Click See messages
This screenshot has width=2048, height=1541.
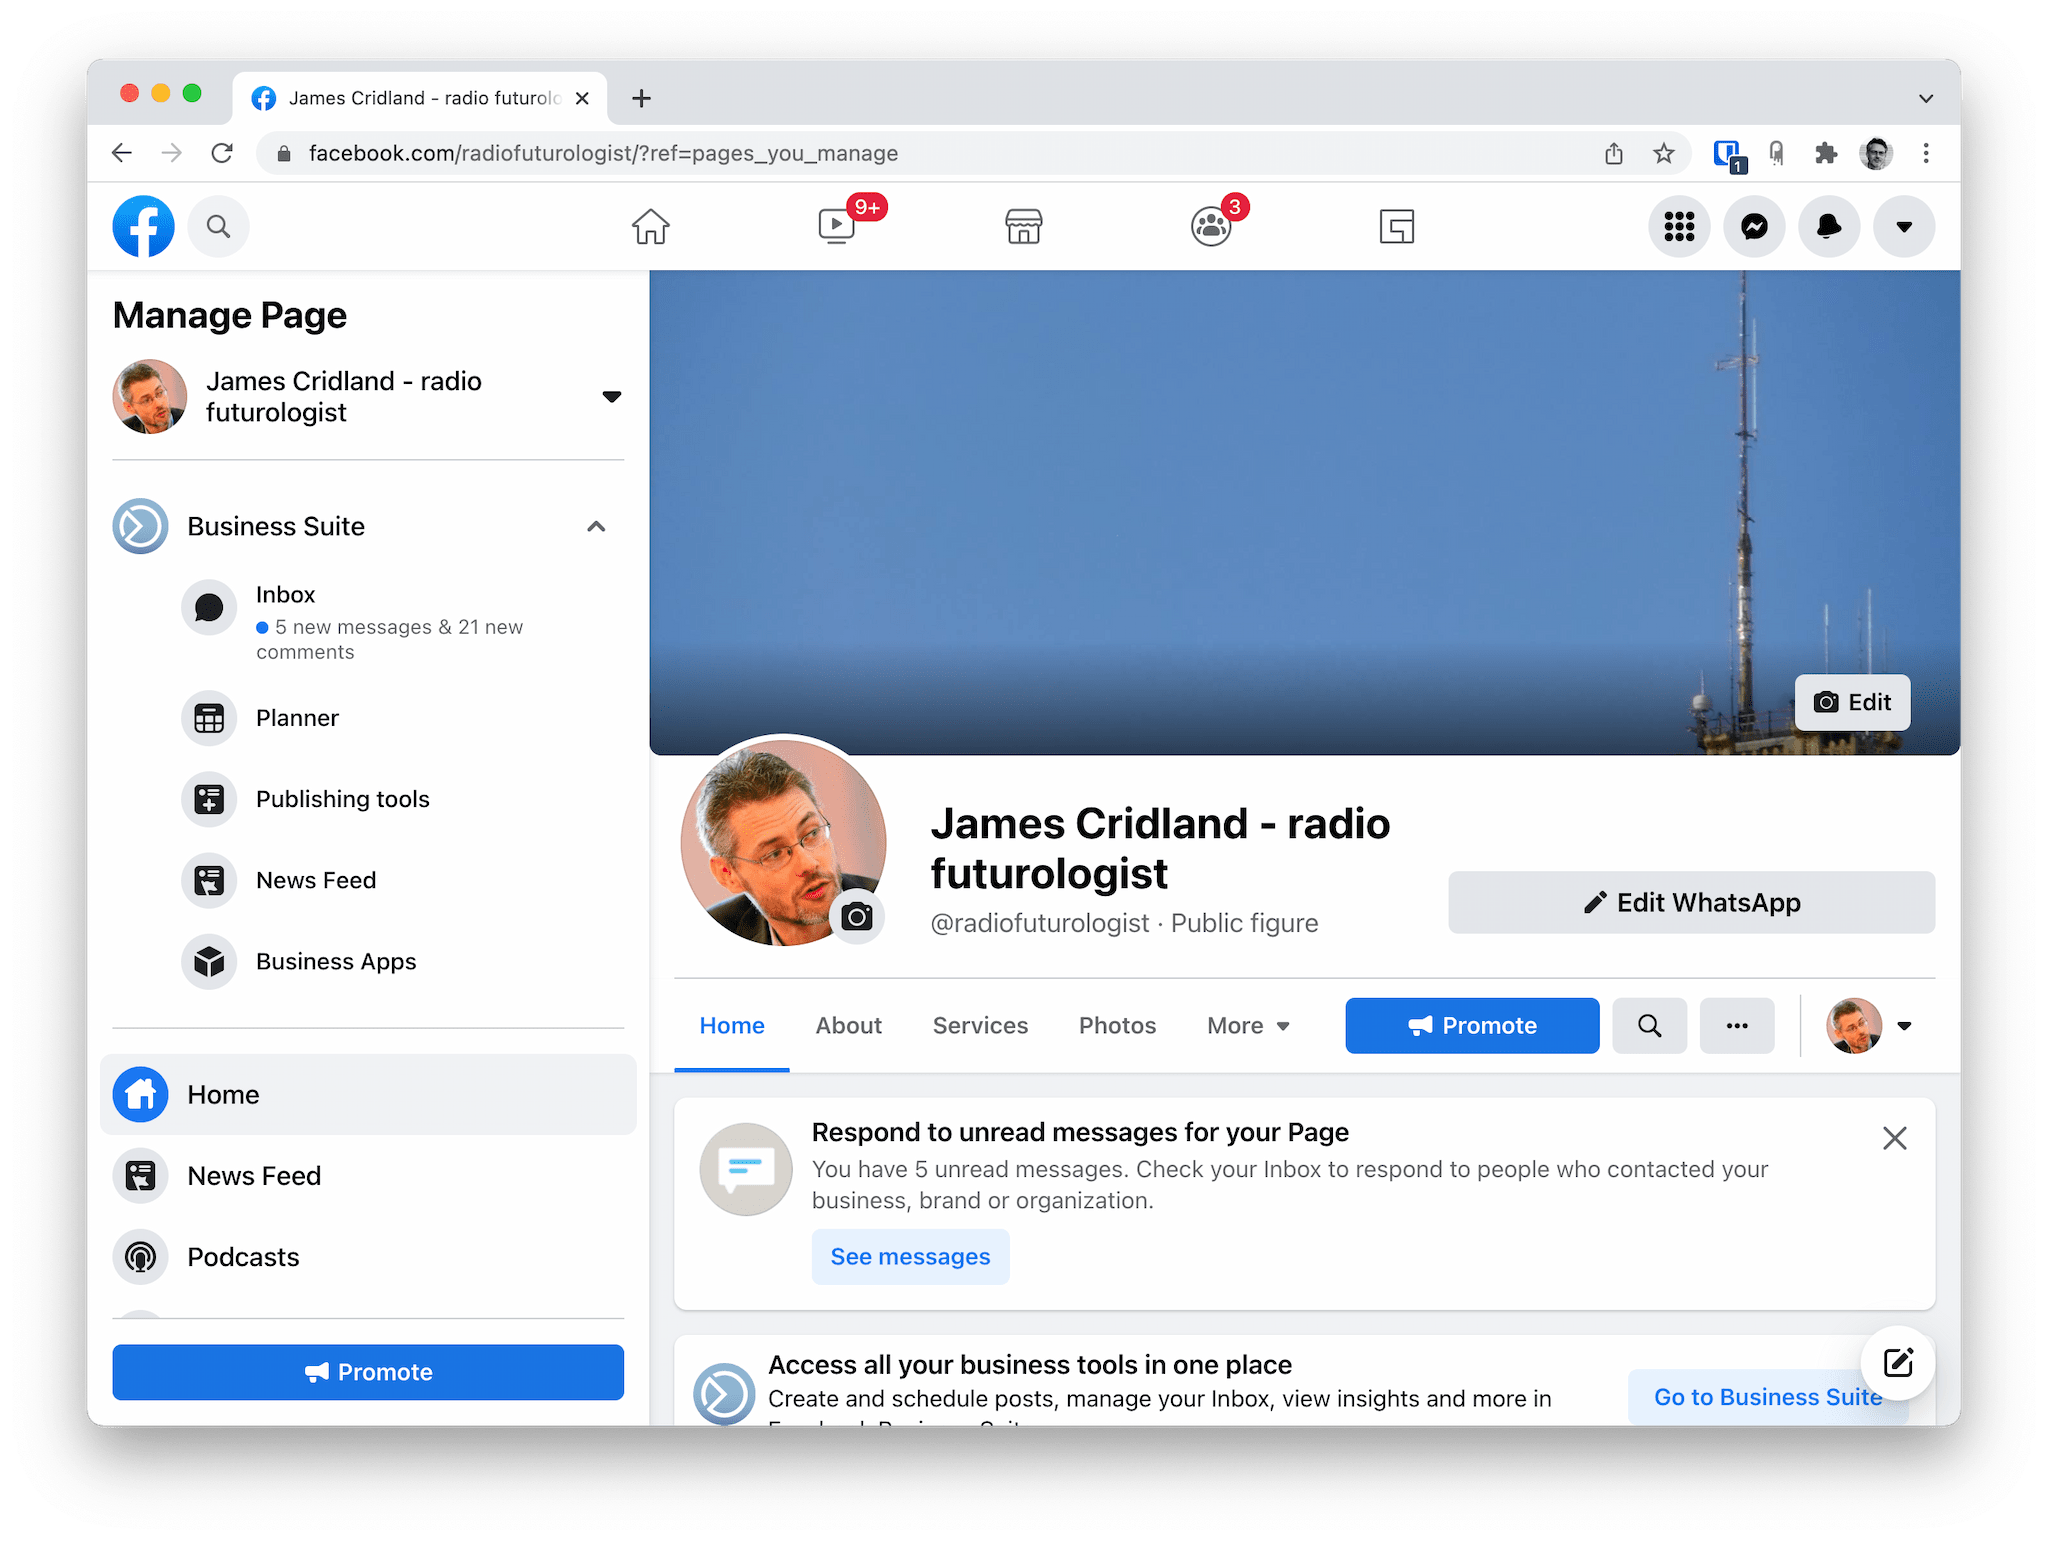(x=910, y=1256)
